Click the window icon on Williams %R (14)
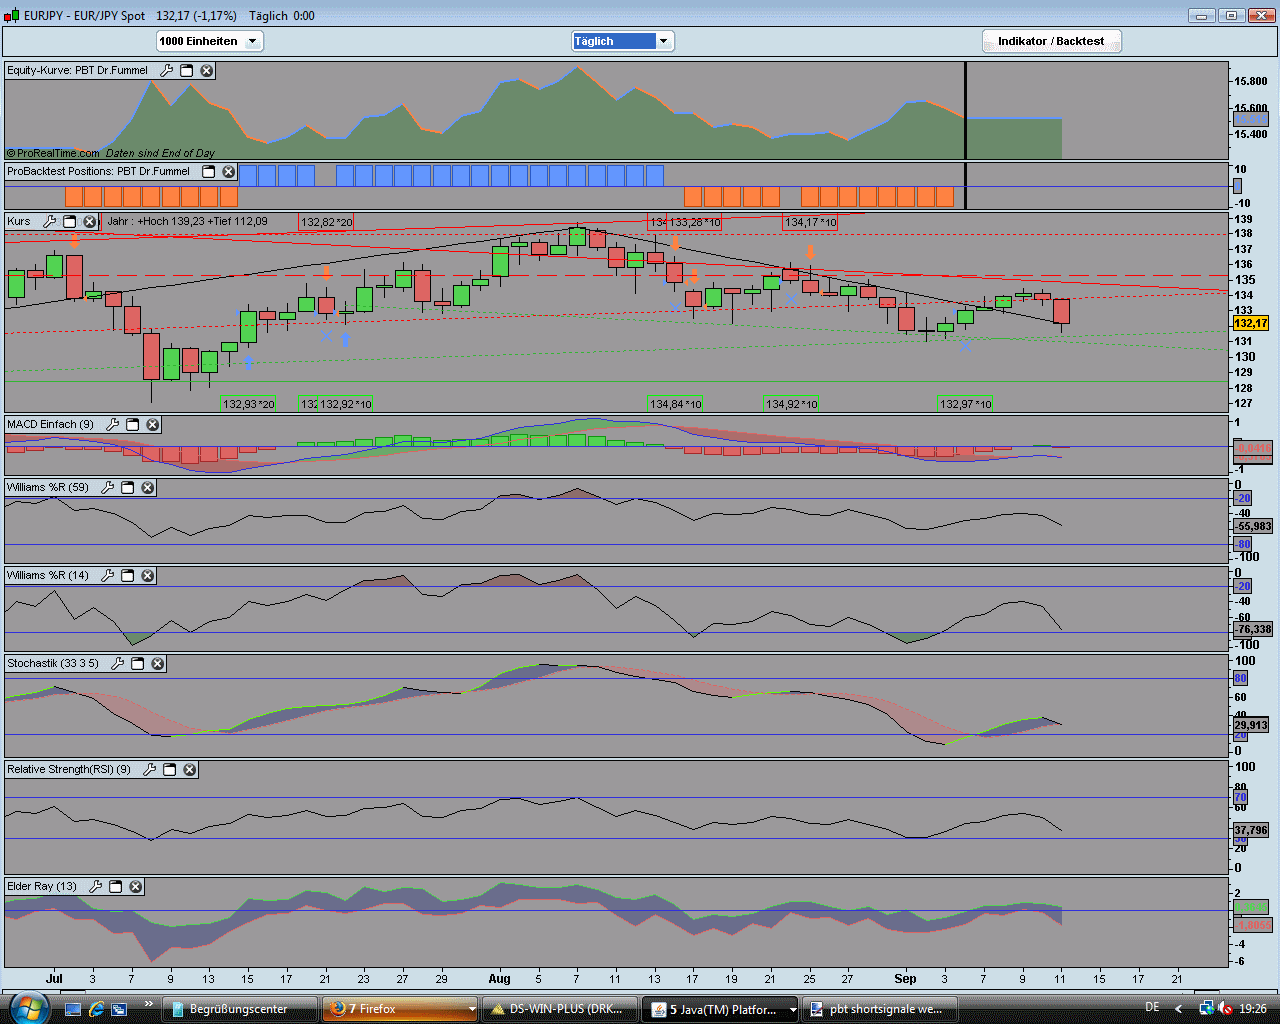Screen dimensions: 1280x1024 click(x=128, y=576)
